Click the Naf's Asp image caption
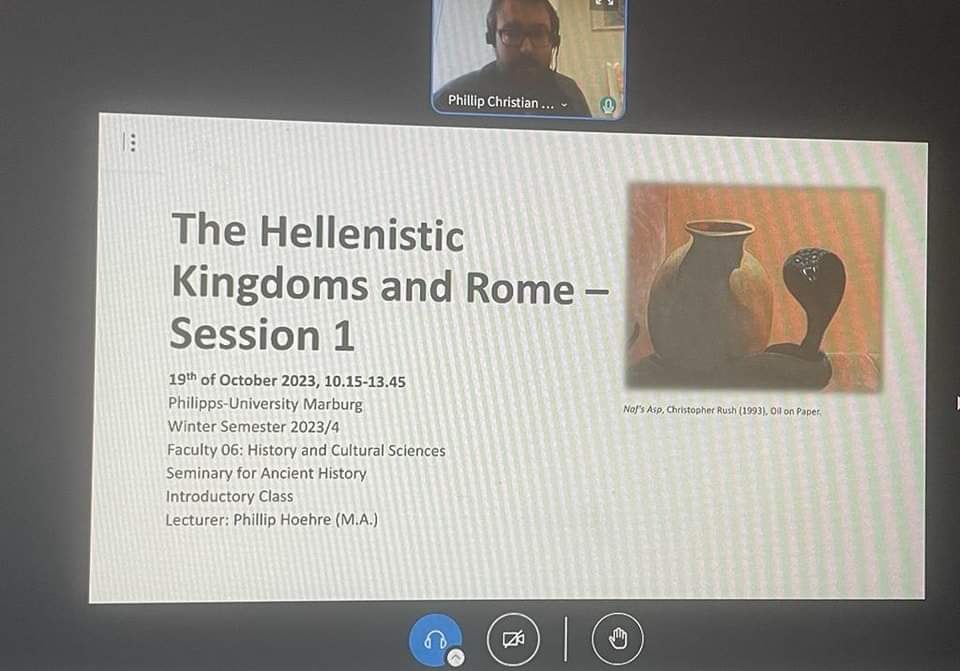This screenshot has height=671, width=960. 720,410
